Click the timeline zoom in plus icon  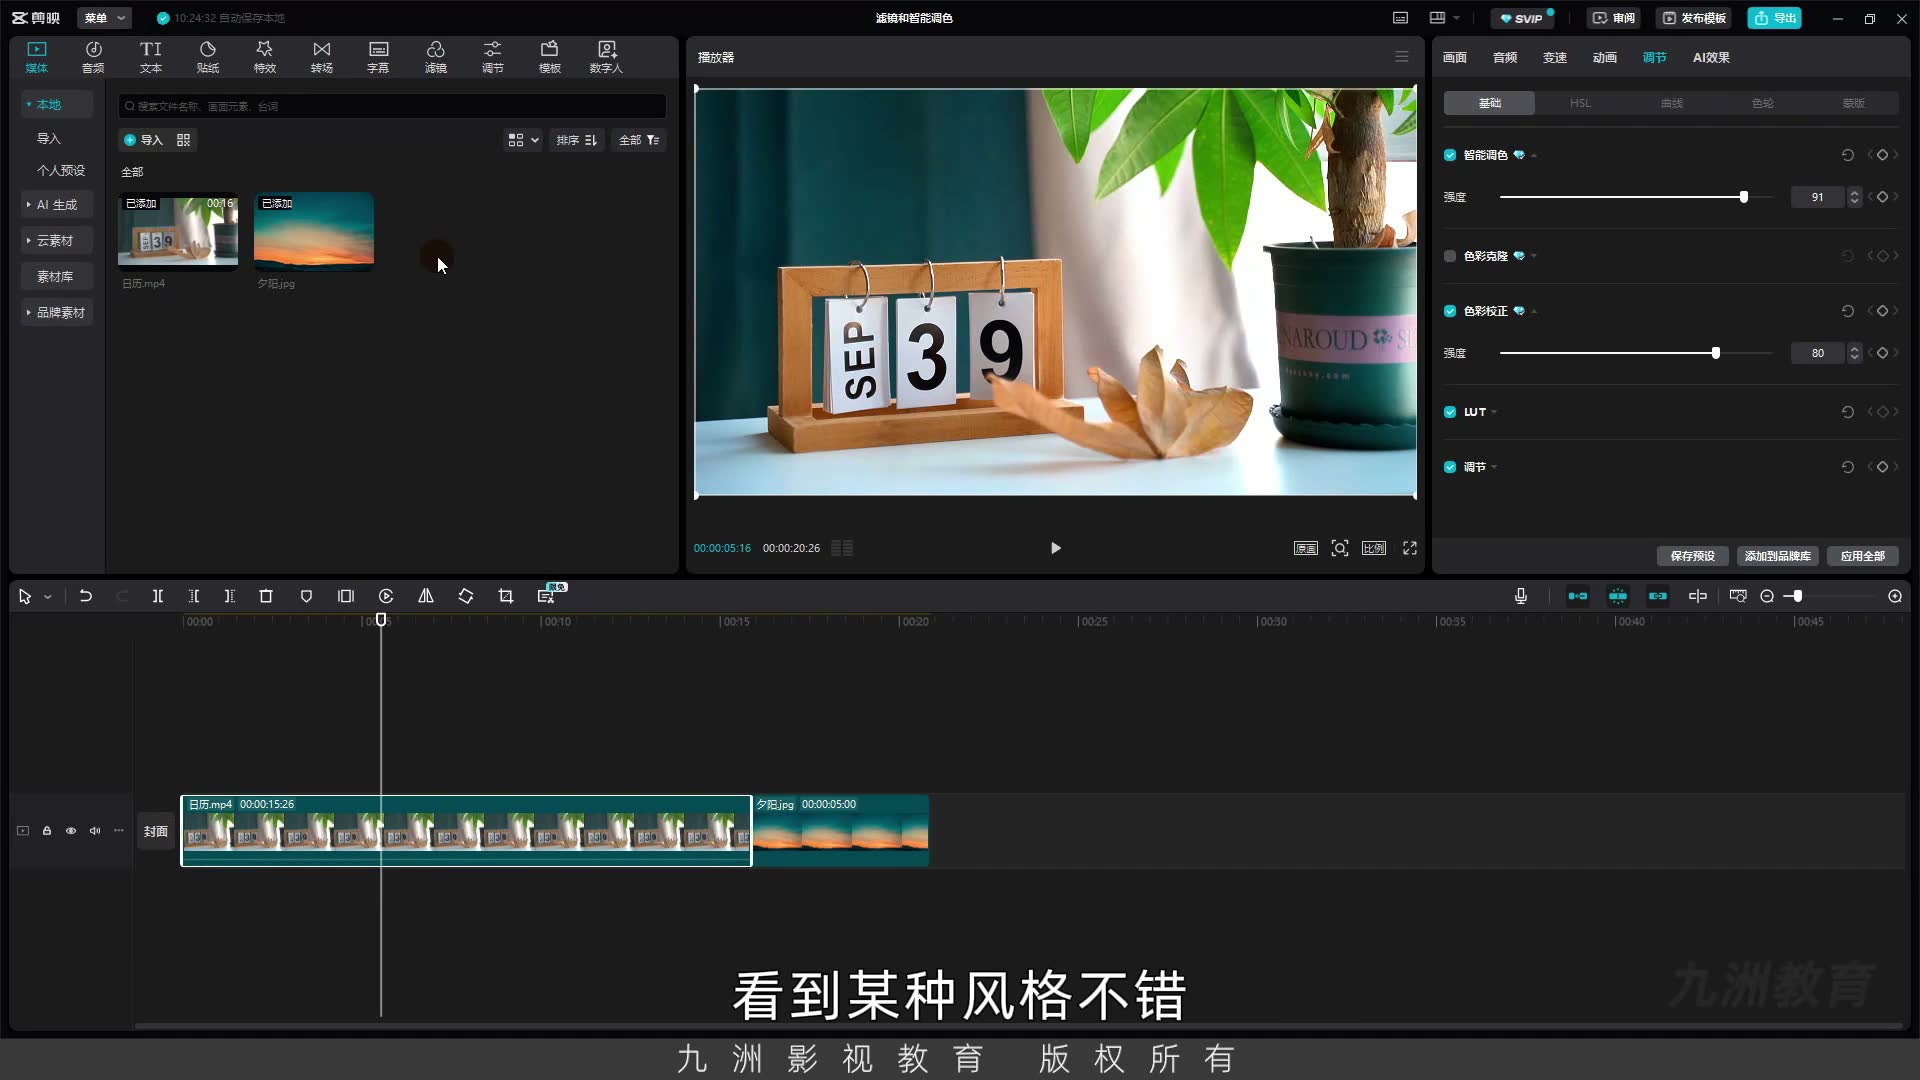coord(1895,596)
